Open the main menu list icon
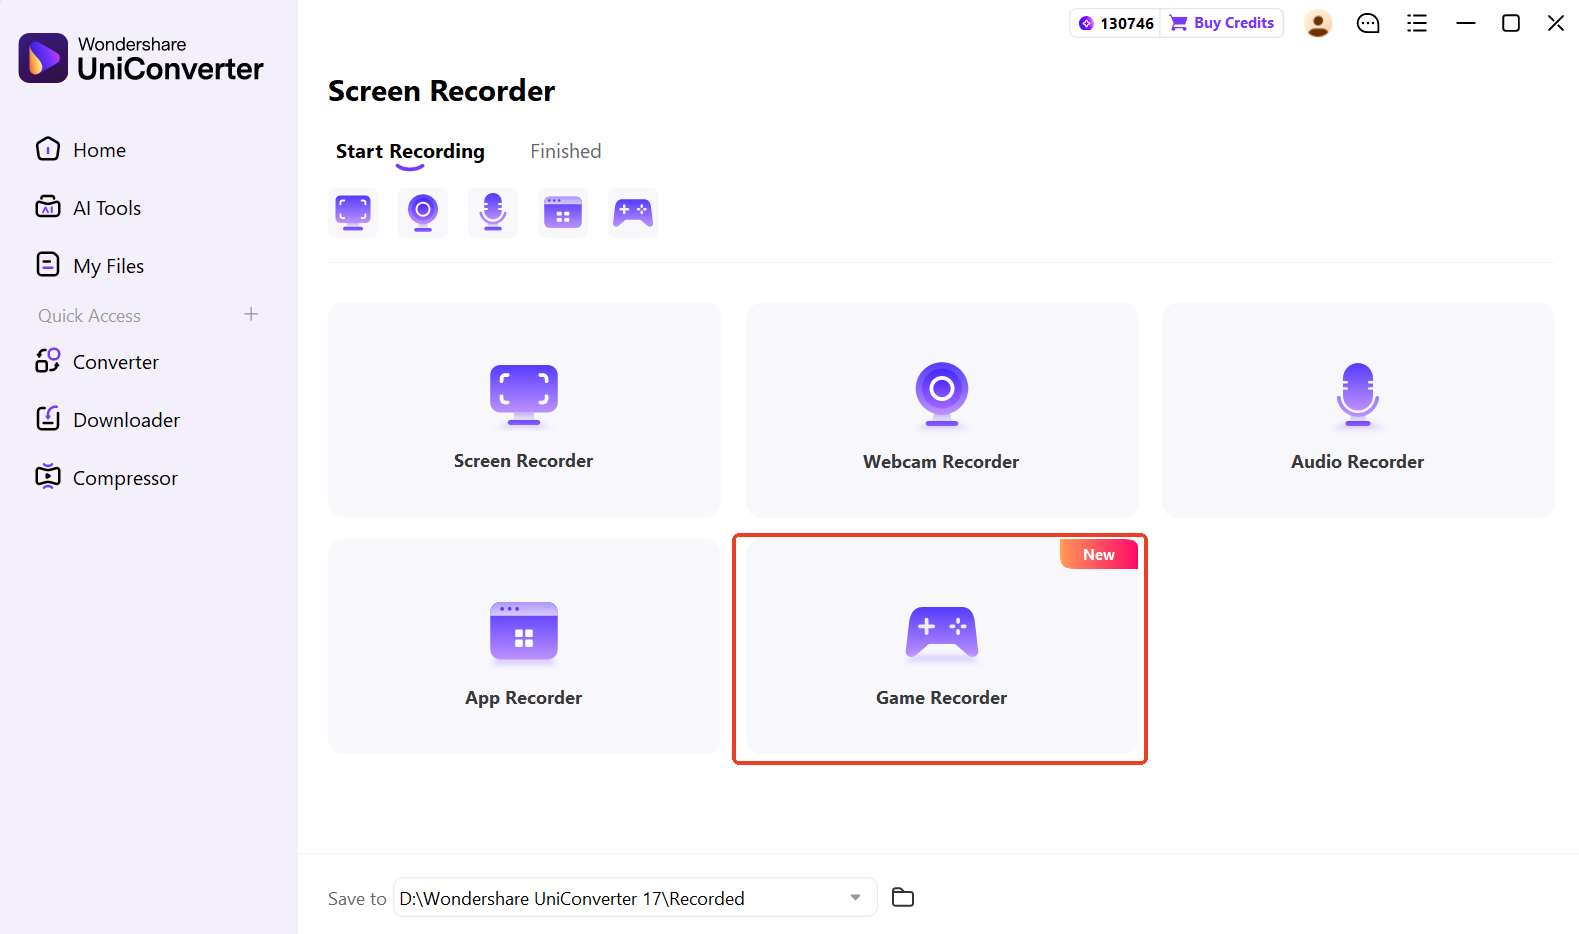The image size is (1579, 934). [x=1417, y=23]
